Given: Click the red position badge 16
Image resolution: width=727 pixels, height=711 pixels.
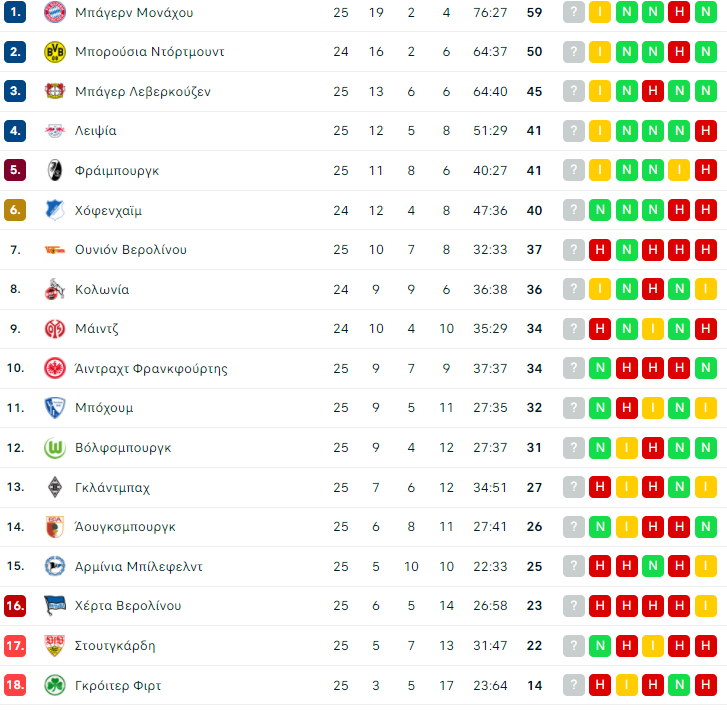Looking at the screenshot, I should click(15, 606).
